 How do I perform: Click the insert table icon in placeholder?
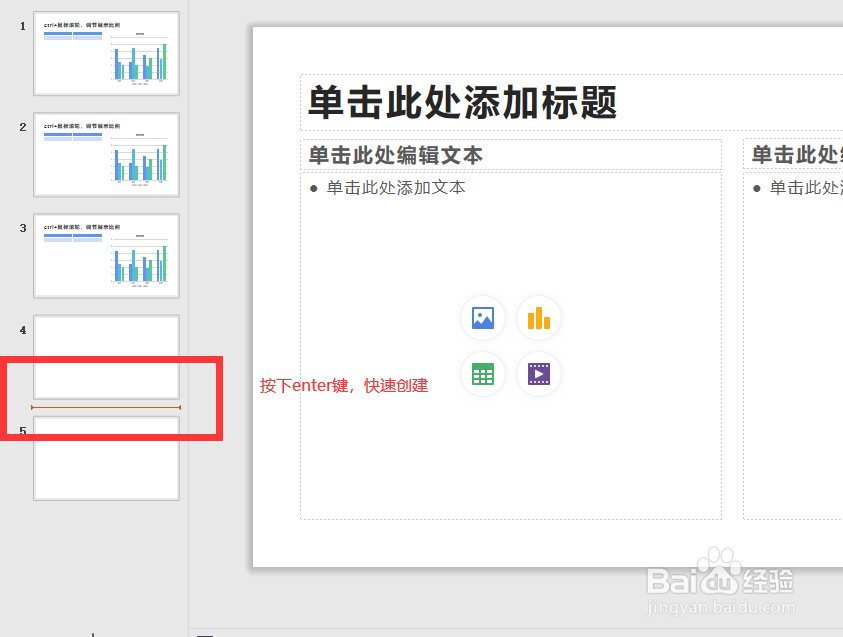click(483, 374)
